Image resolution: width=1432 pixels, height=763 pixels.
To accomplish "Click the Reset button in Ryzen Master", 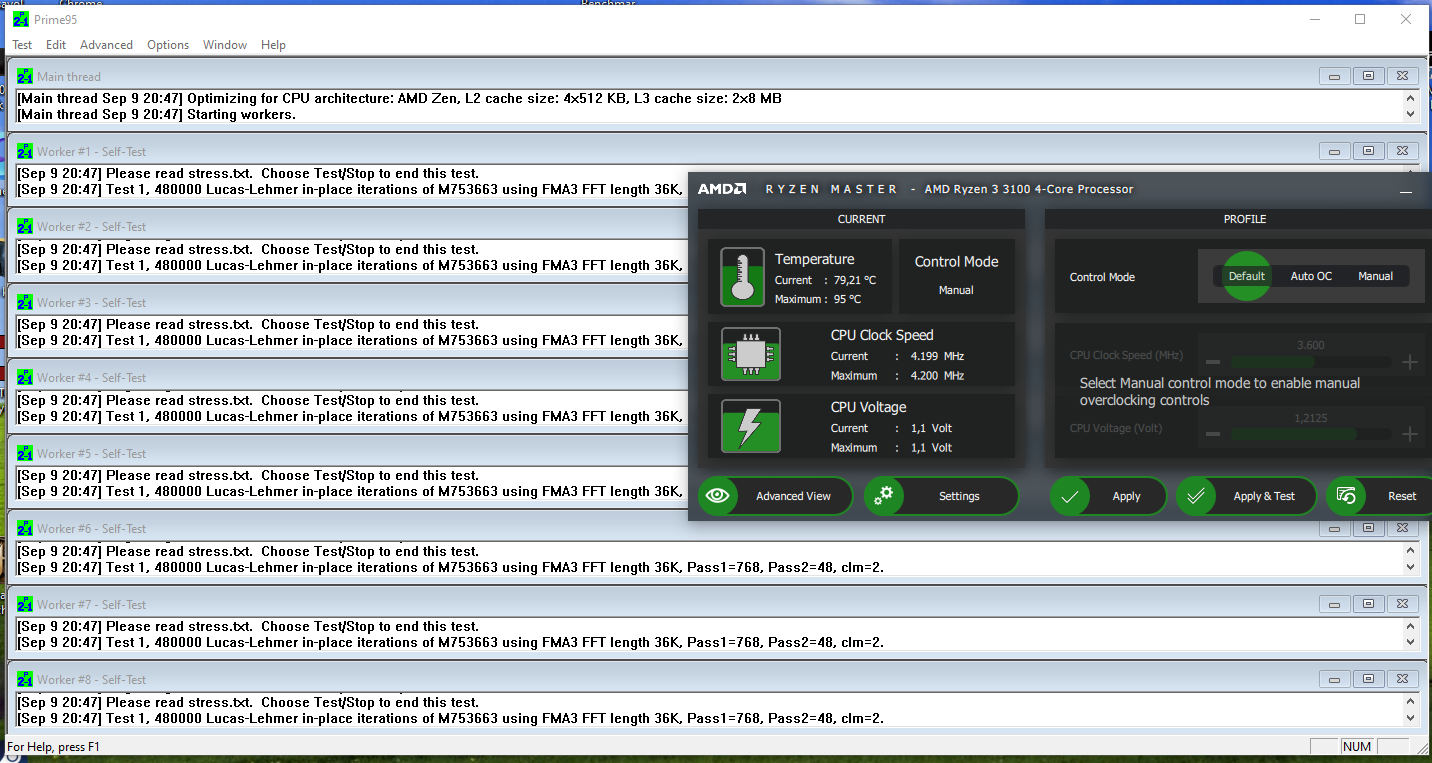I will click(1379, 496).
